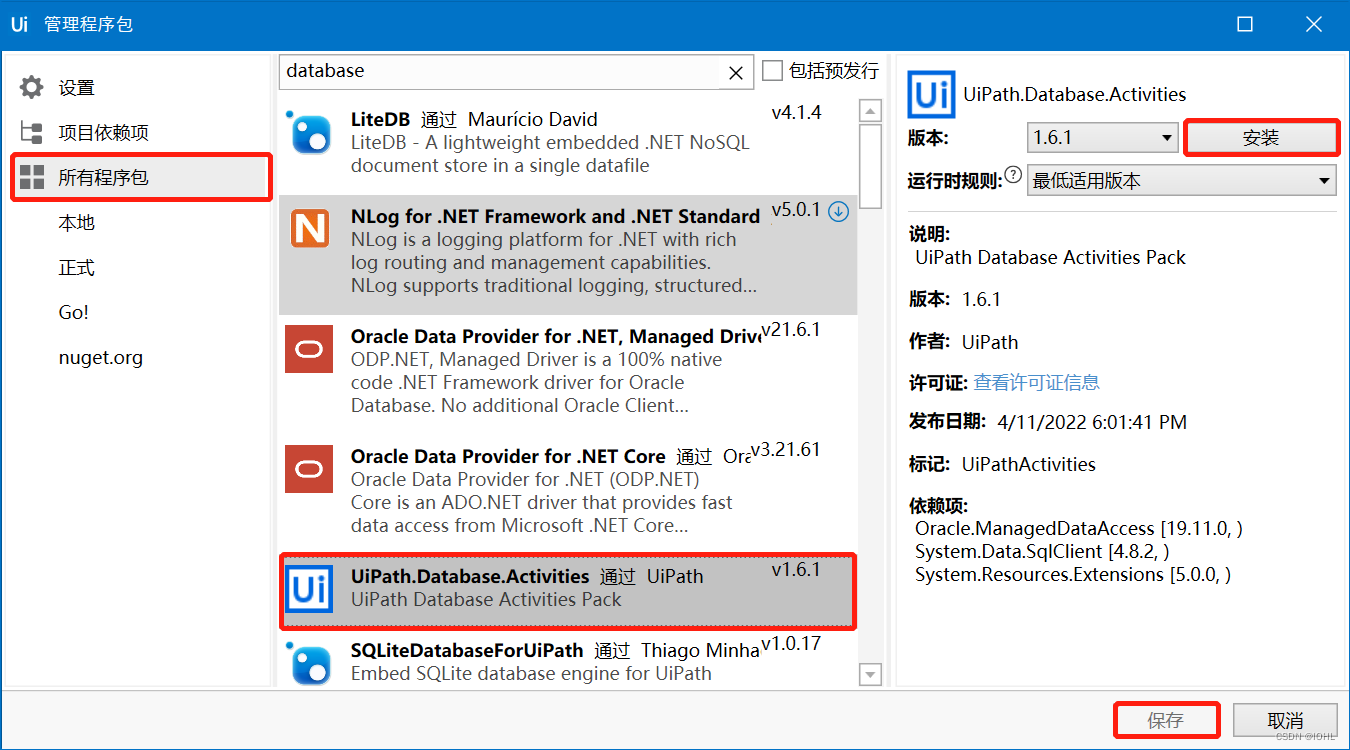Click the 取消 cancel button
The image size is (1350, 750).
(1285, 720)
